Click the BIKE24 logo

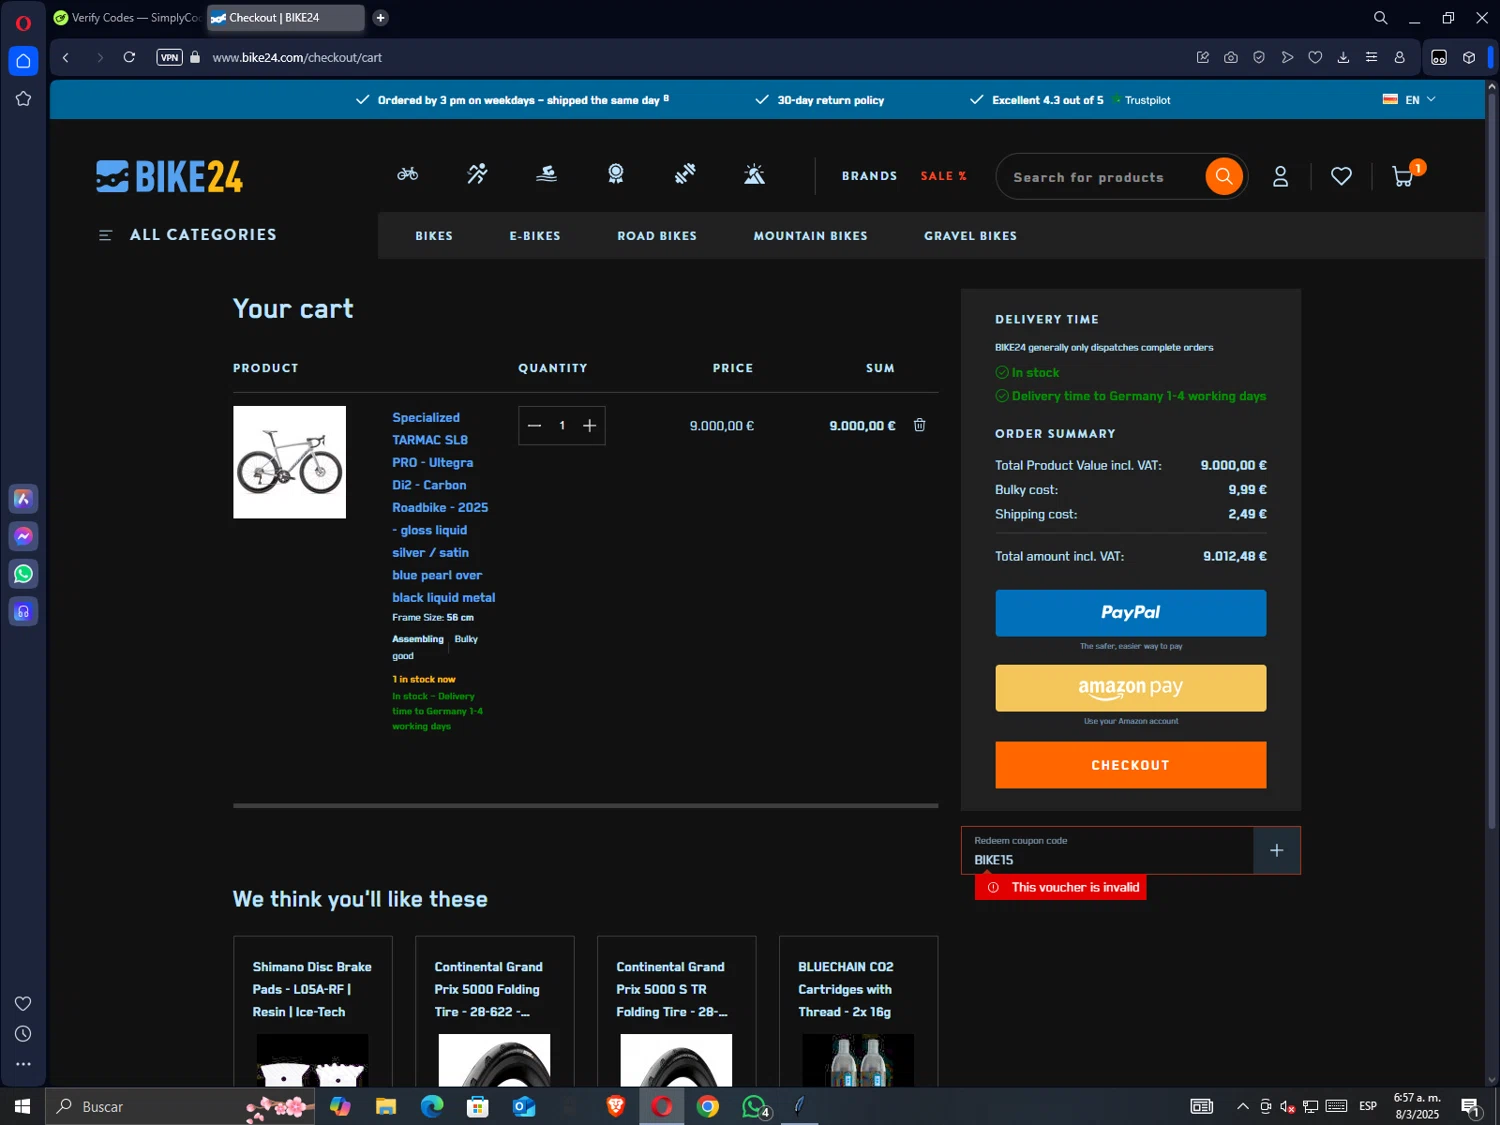point(169,177)
